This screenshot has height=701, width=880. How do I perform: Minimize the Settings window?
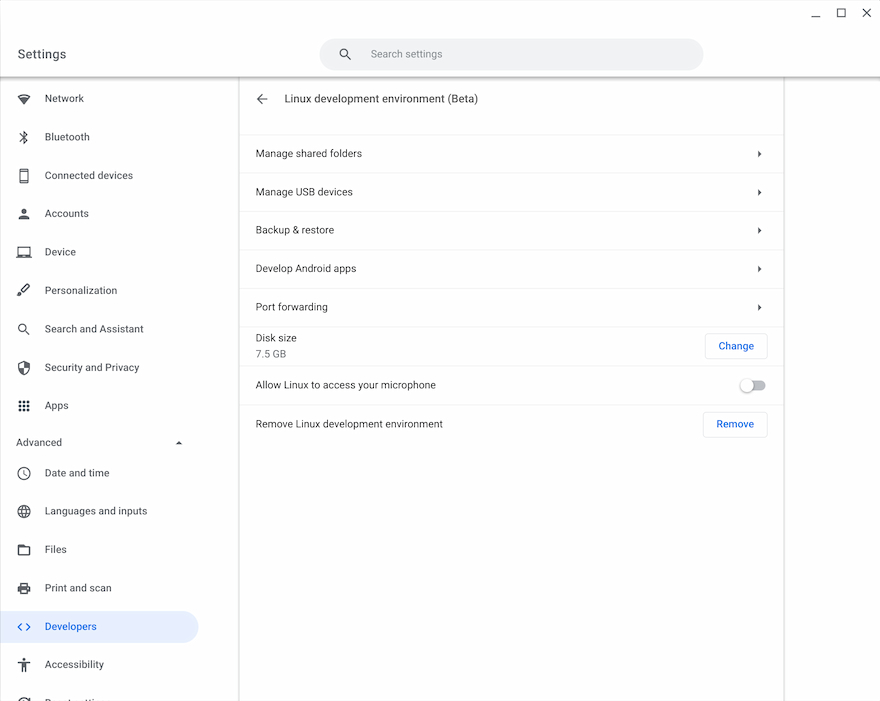coord(816,14)
